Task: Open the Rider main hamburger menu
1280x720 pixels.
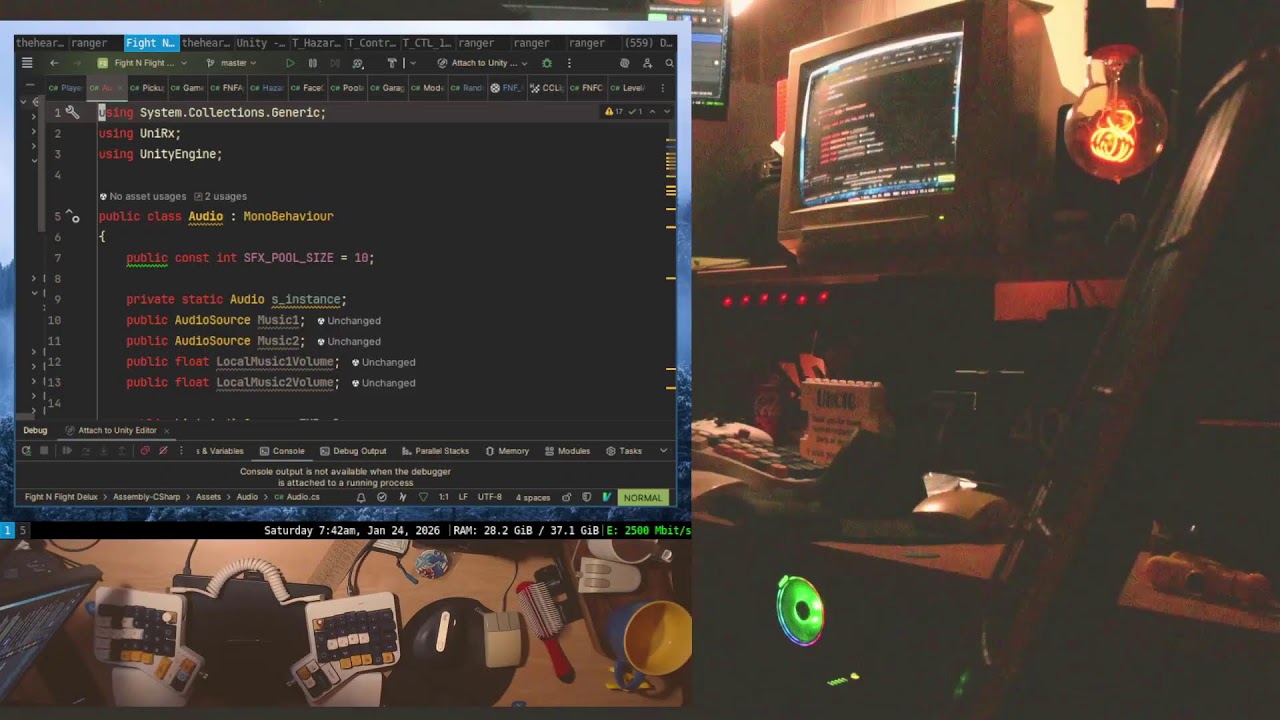Action: point(27,63)
